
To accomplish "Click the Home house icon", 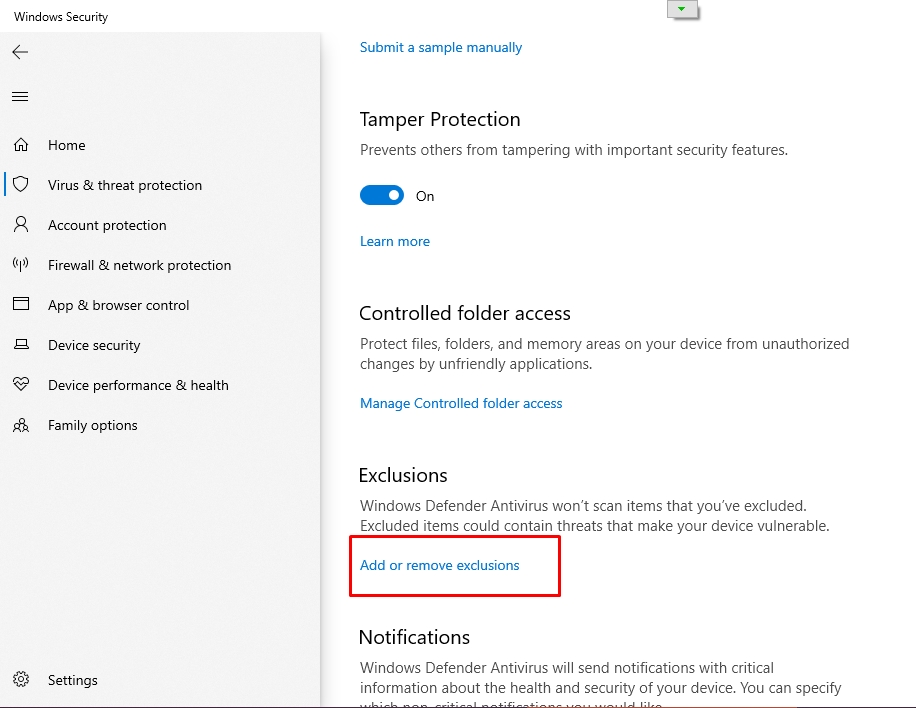I will pos(21,145).
